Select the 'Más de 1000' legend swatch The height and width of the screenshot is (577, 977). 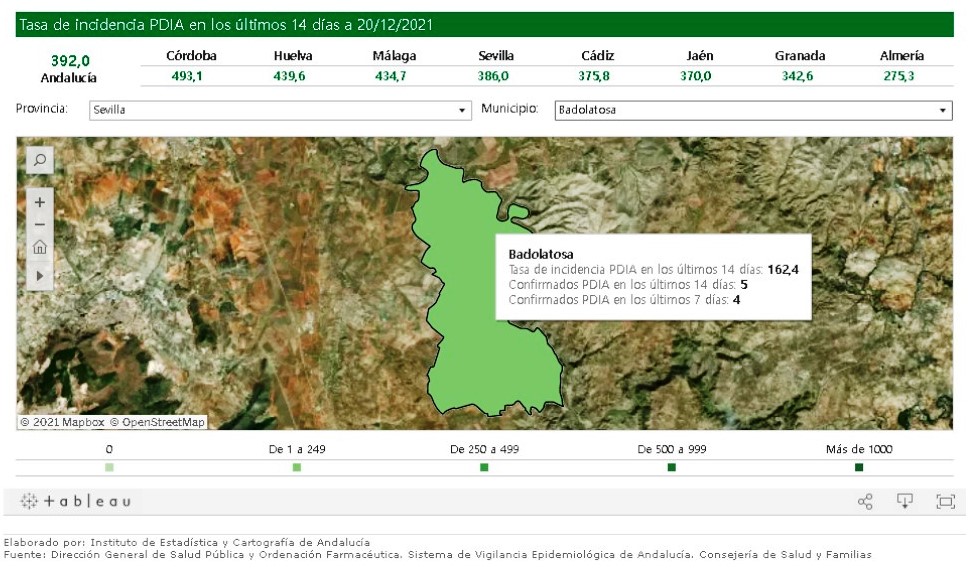pos(859,467)
